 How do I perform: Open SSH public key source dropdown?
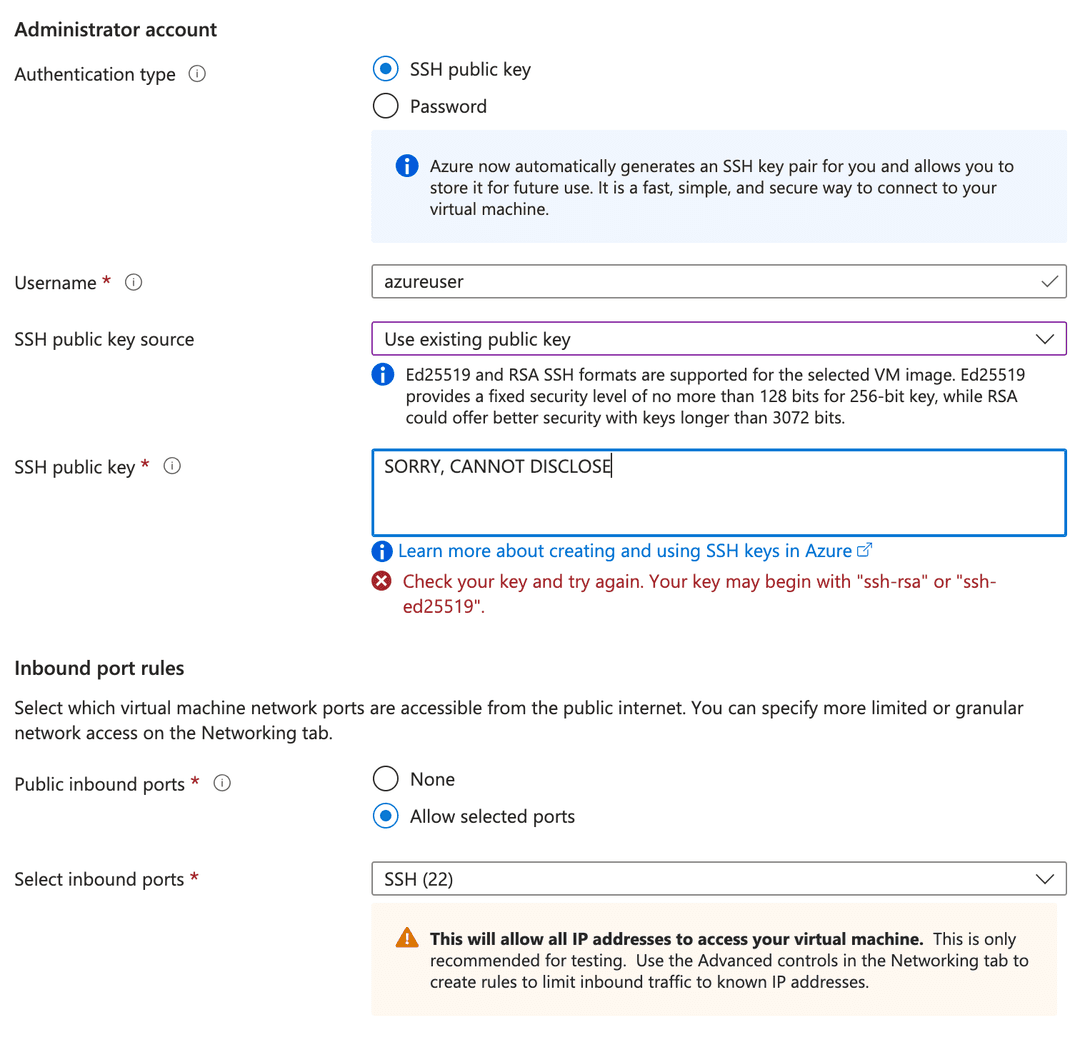coord(718,339)
